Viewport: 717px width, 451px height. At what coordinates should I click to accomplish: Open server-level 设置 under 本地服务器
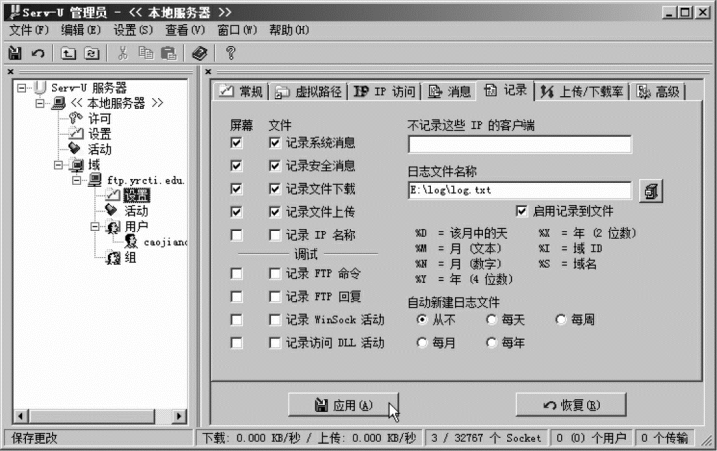tap(91, 134)
